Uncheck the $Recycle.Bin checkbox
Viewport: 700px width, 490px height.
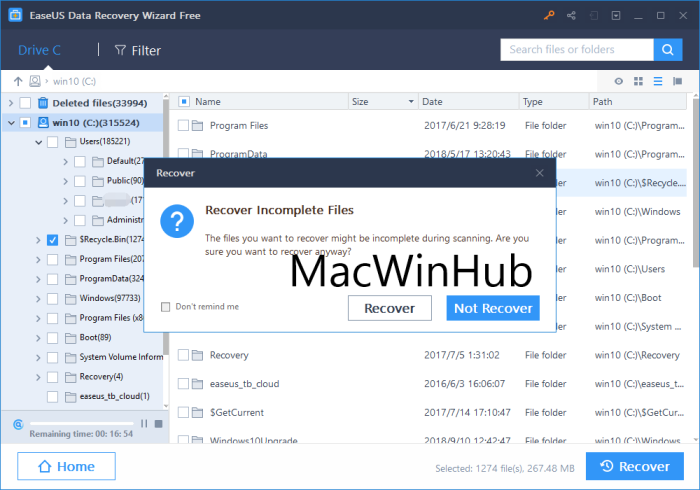(x=53, y=240)
